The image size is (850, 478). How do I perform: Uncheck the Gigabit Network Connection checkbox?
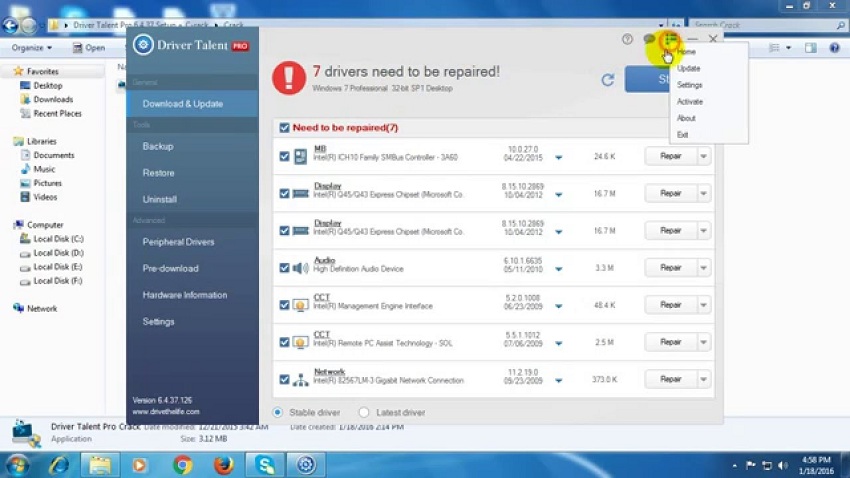point(284,380)
